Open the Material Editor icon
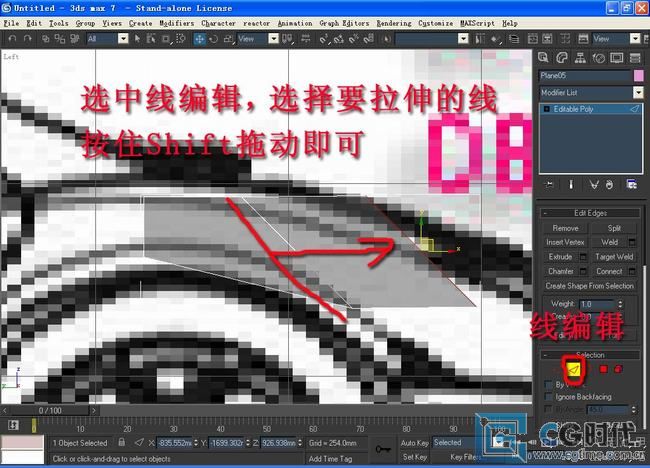The width and height of the screenshot is (650, 468). [x=565, y=39]
